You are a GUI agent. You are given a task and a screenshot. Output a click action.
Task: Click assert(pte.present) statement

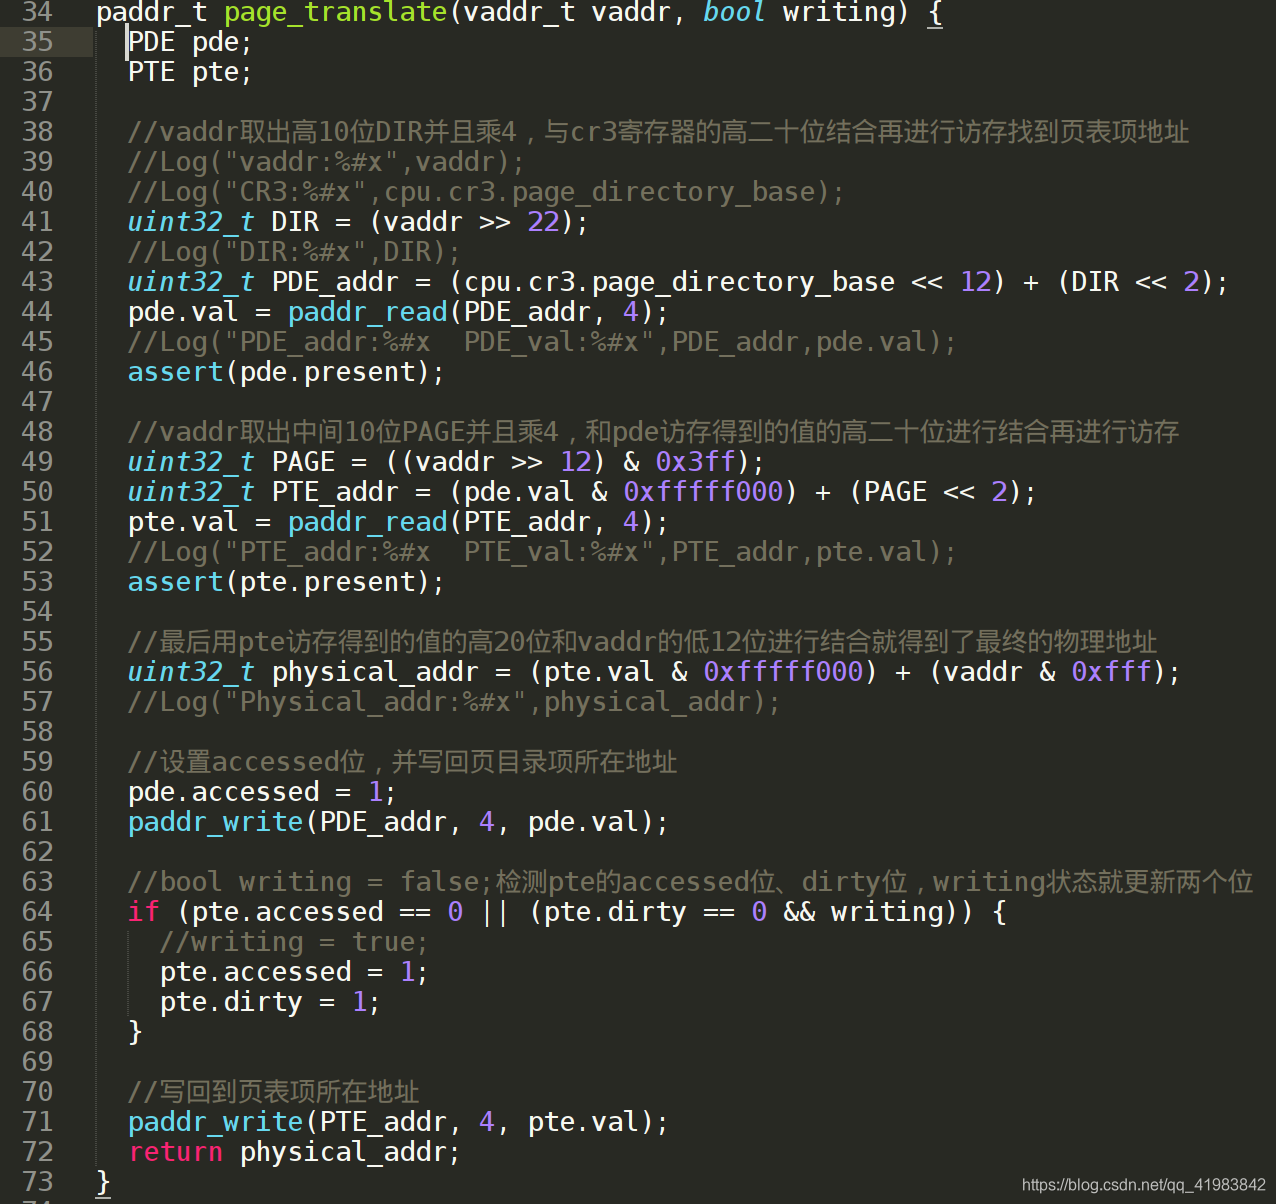[286, 582]
